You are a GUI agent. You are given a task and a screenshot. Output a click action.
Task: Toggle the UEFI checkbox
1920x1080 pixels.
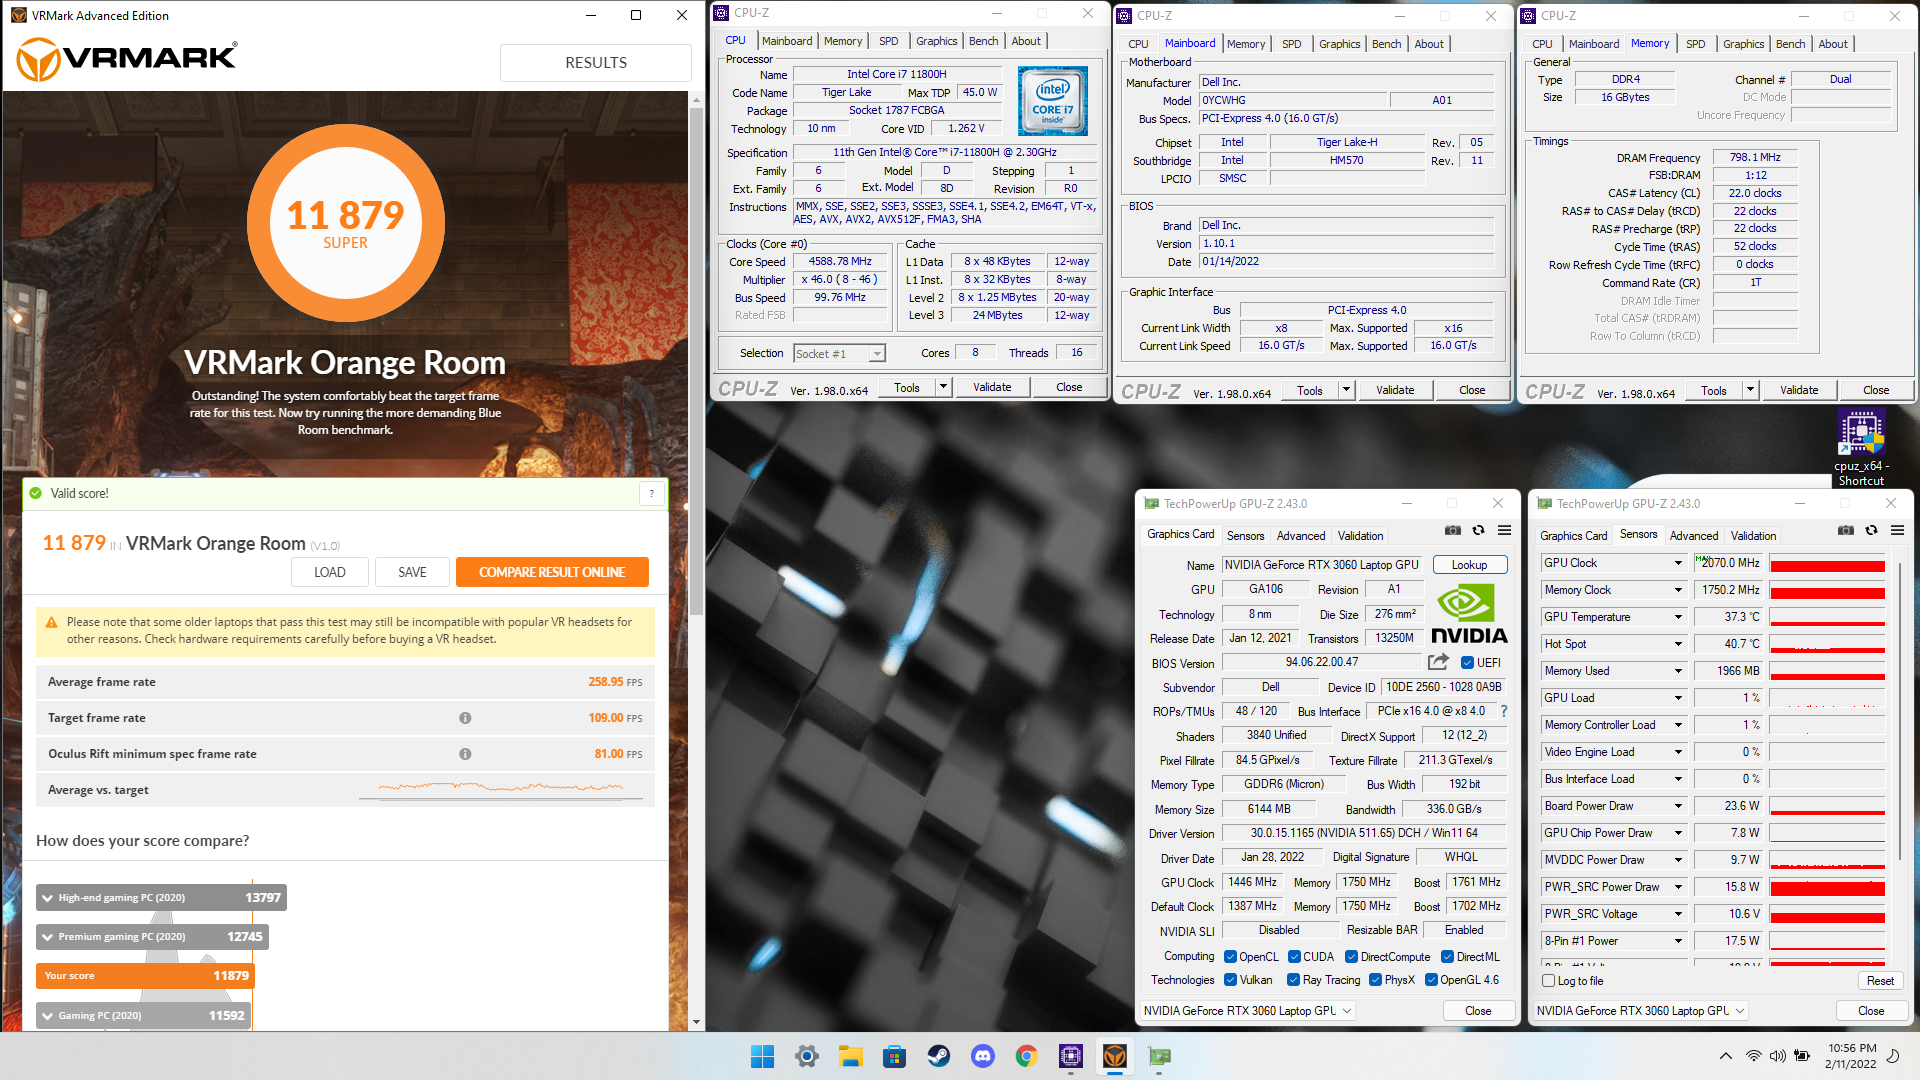1467,663
